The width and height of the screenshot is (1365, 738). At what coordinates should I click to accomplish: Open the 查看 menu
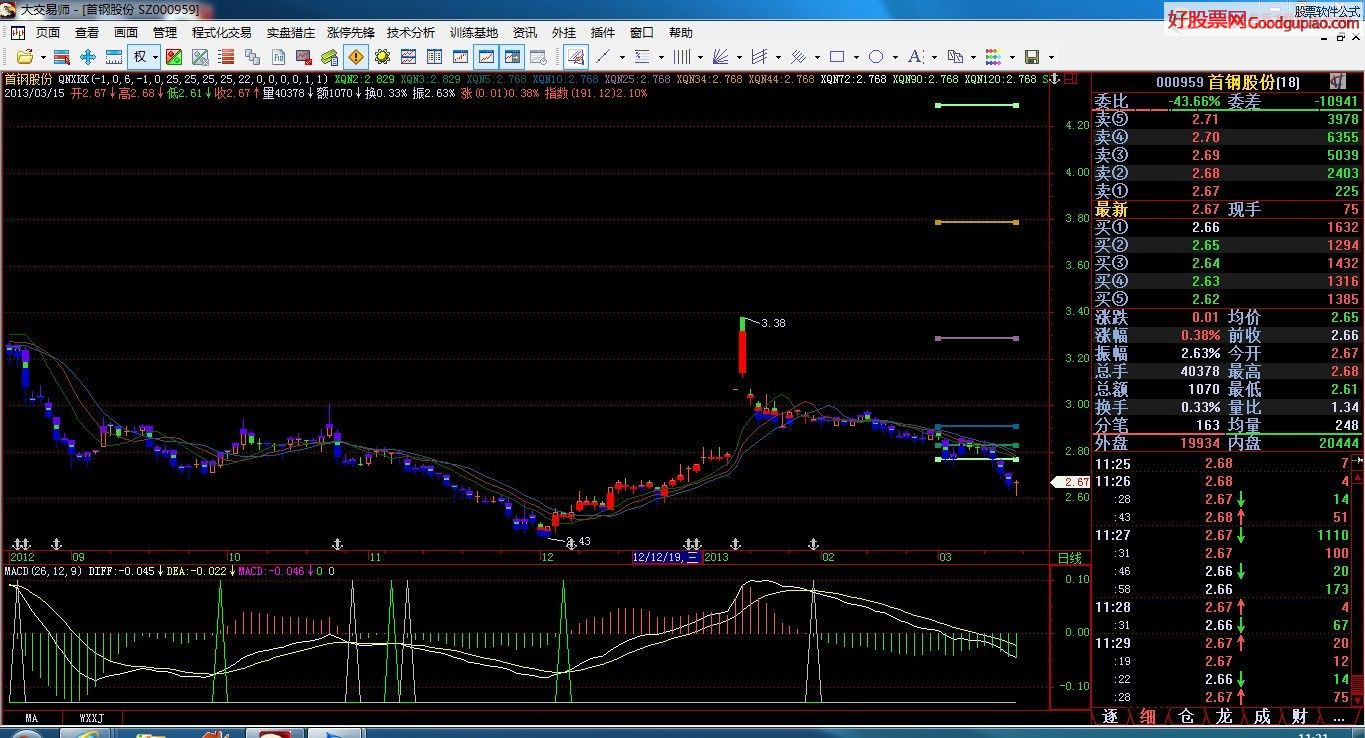87,32
